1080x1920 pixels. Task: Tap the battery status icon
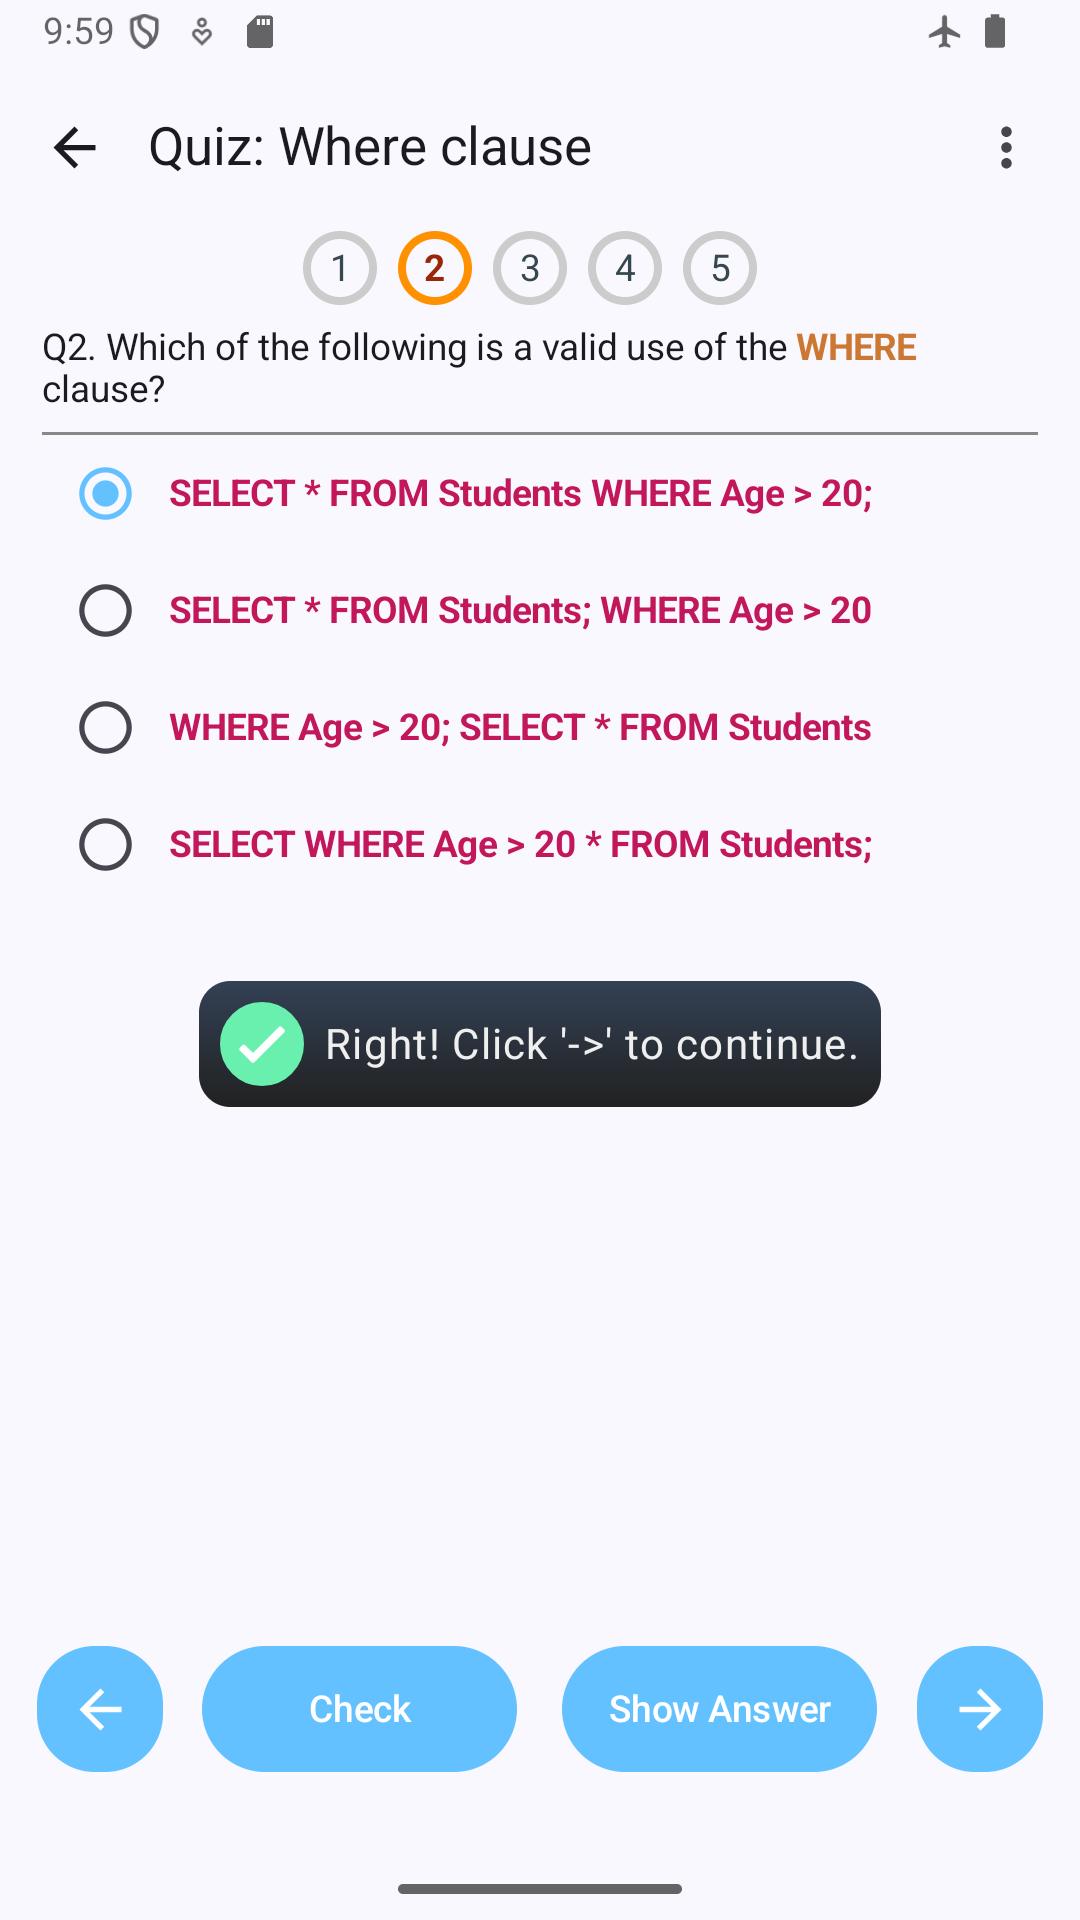pyautogui.click(x=995, y=32)
